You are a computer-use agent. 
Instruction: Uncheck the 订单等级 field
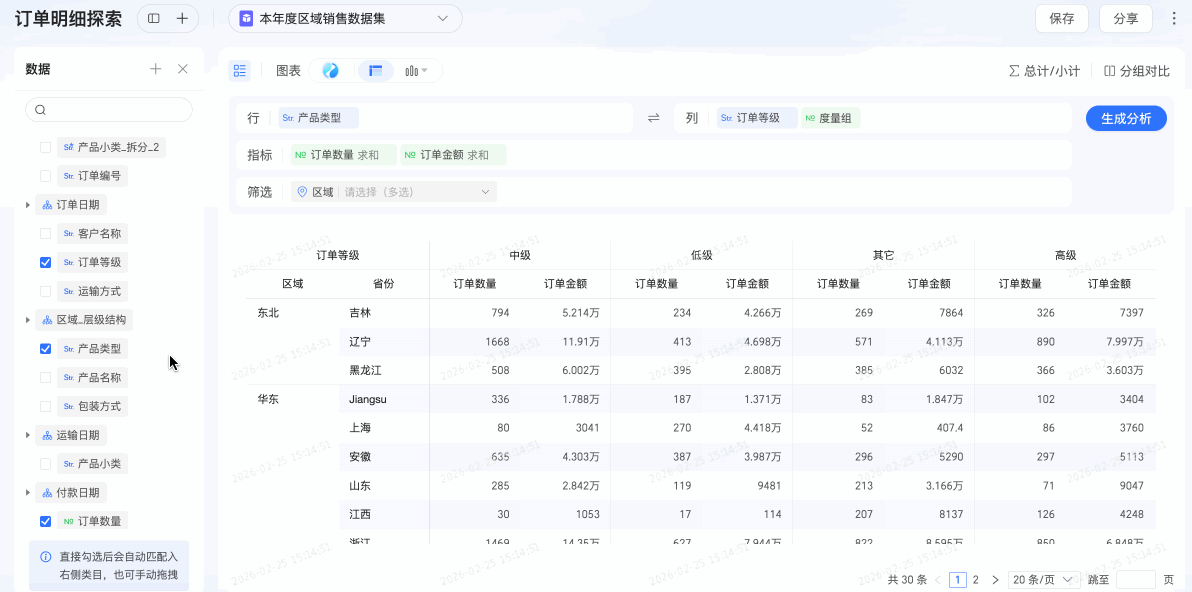tap(46, 262)
